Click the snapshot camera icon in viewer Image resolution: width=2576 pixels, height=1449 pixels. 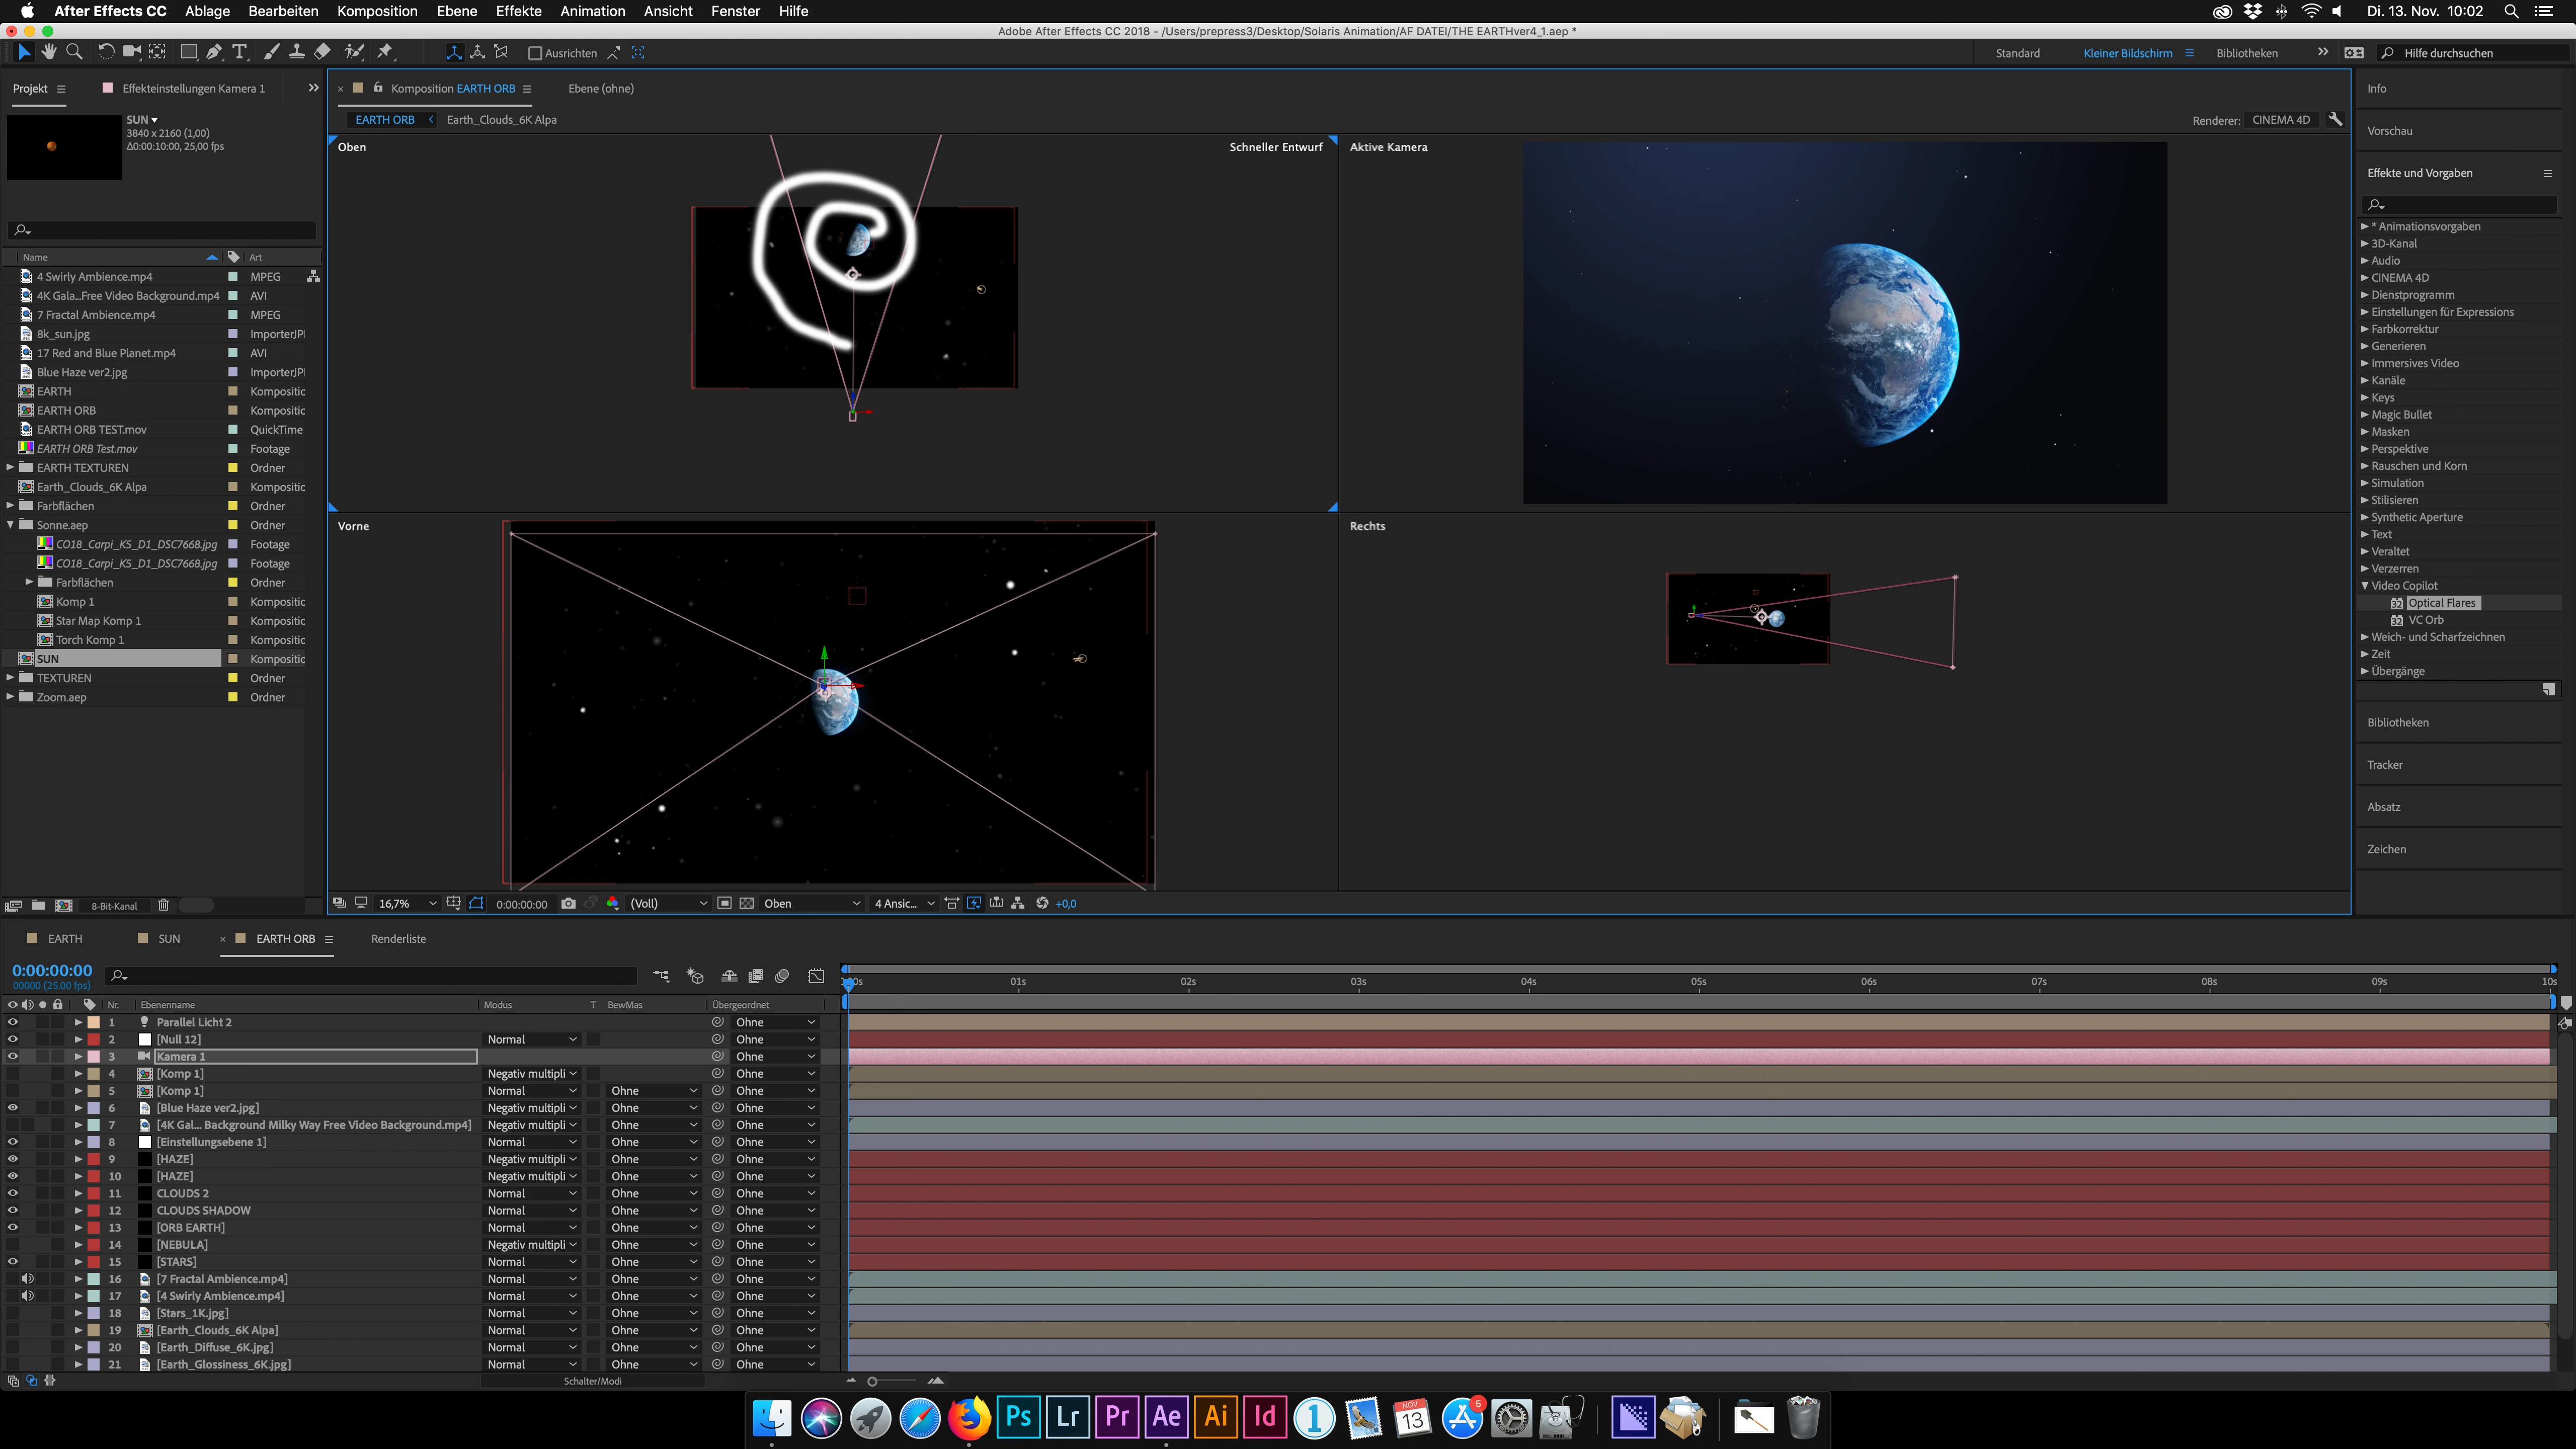tap(568, 903)
